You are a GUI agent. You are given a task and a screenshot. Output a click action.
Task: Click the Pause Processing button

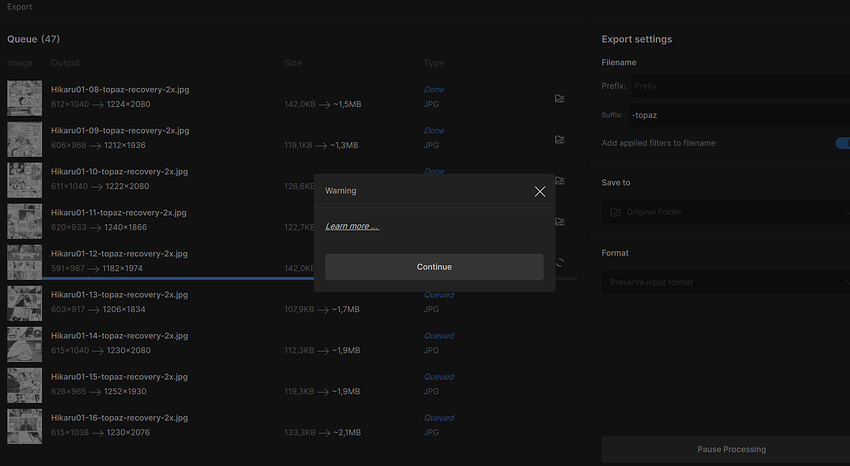coord(725,449)
